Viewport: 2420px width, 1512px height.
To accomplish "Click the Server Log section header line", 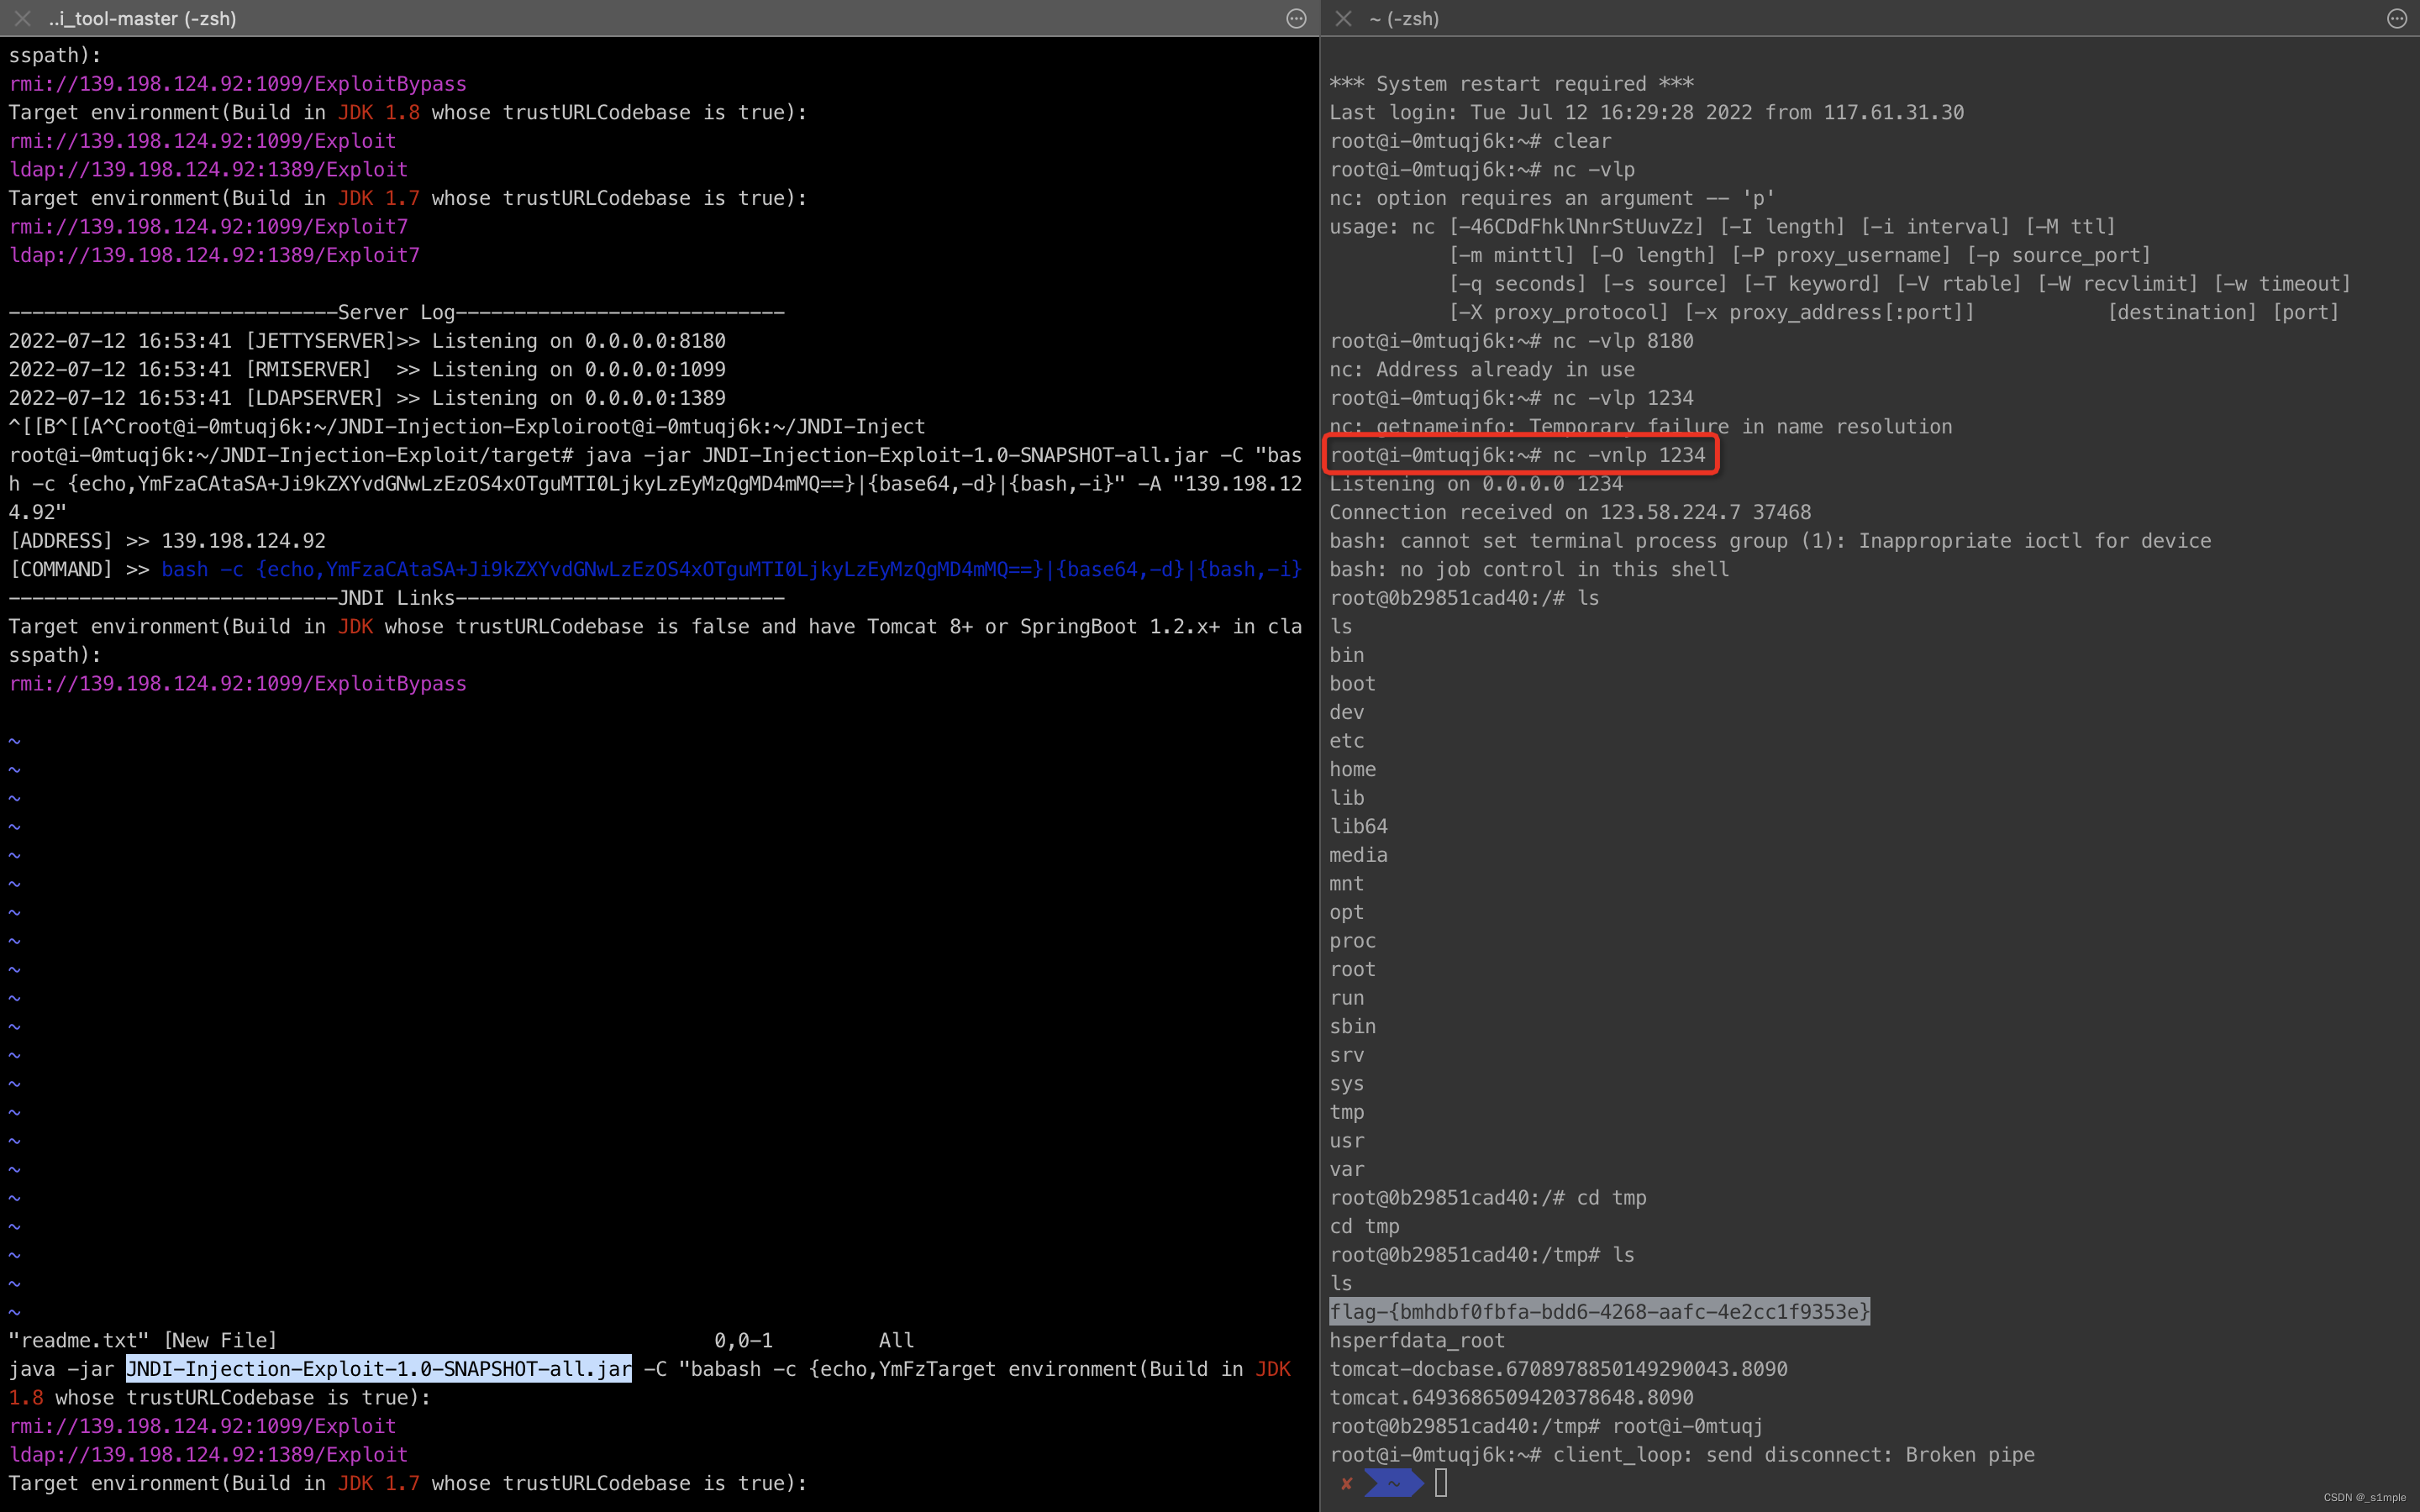I will click(x=396, y=312).
